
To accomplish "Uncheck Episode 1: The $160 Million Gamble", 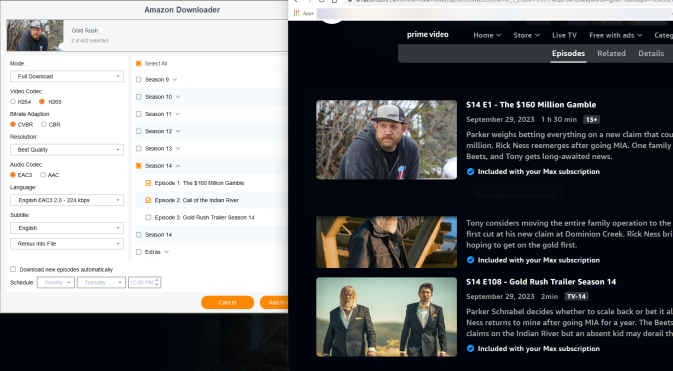I will pyautogui.click(x=149, y=183).
